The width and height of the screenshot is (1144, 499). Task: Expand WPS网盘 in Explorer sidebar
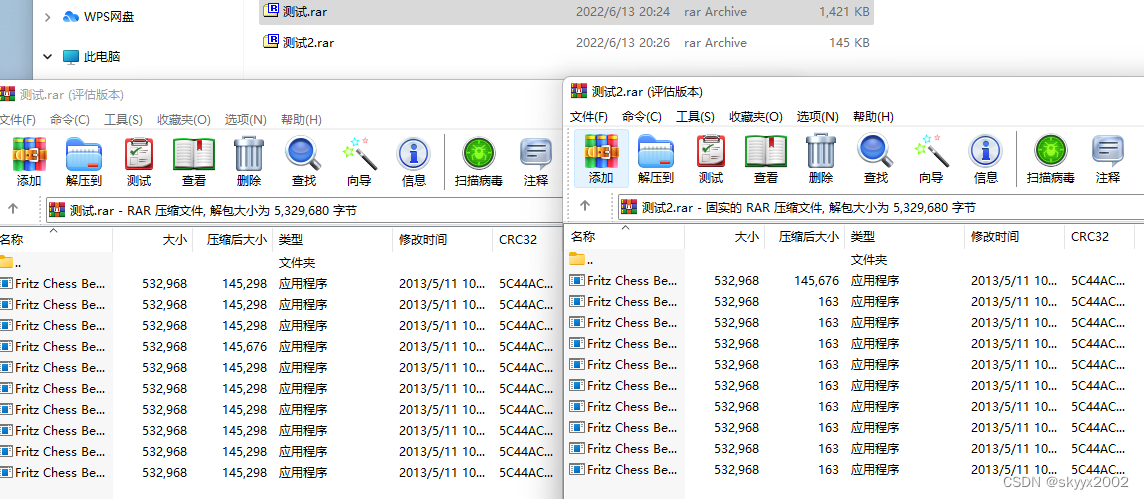(x=47, y=16)
